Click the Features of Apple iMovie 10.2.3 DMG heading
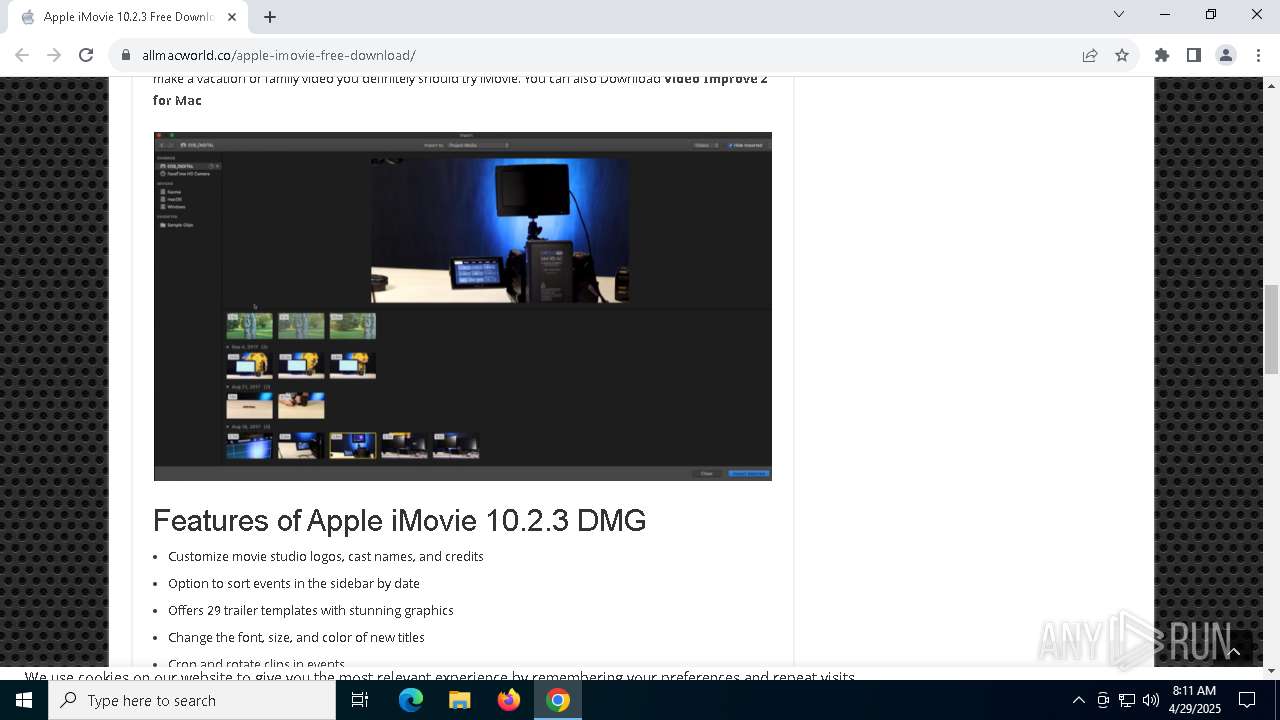1280x720 pixels. (x=399, y=520)
